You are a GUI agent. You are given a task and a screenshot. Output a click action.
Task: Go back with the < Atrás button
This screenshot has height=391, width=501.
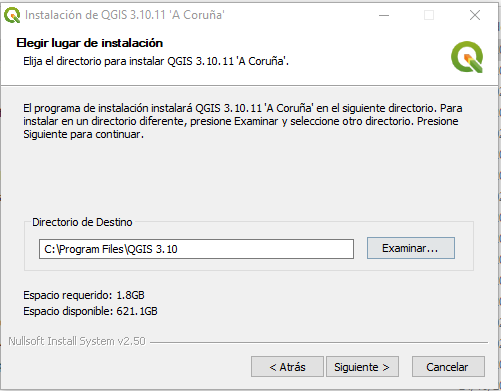pyautogui.click(x=287, y=367)
